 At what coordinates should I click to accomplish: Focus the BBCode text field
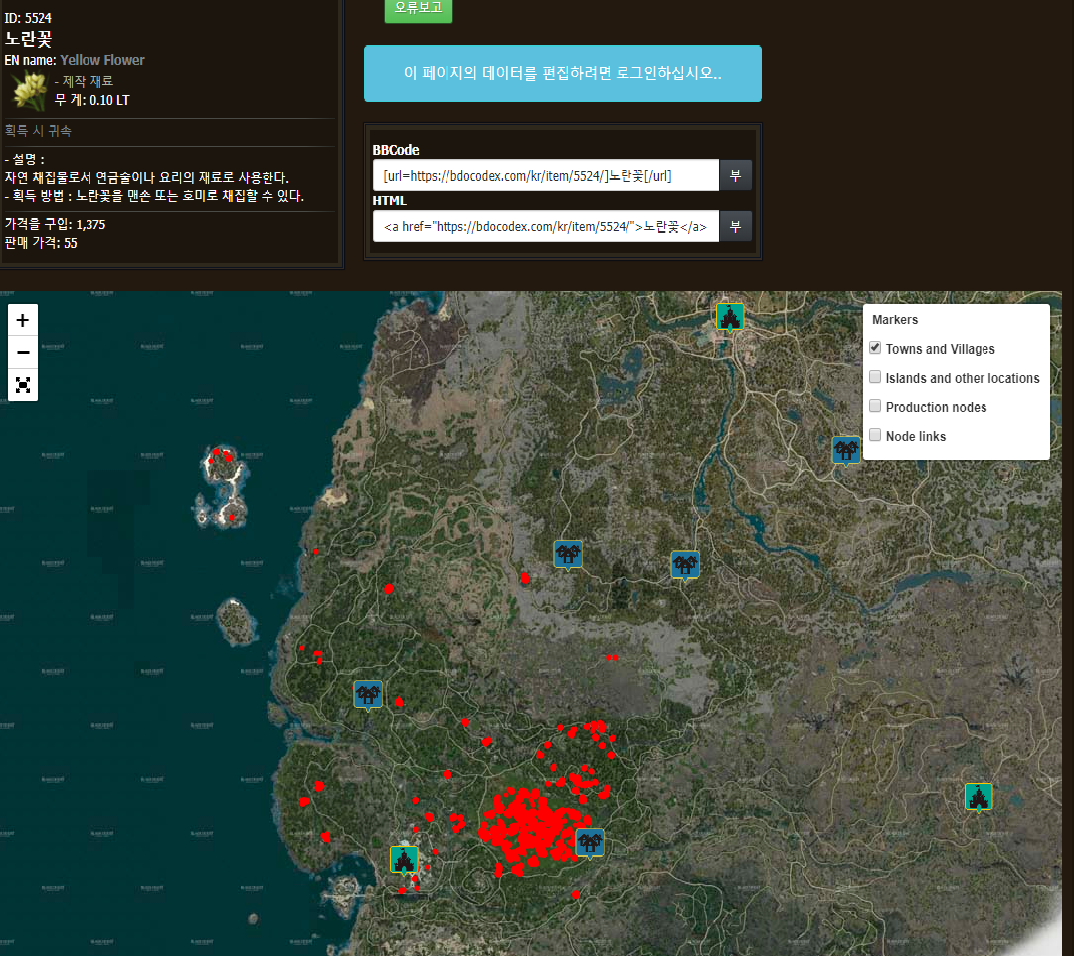546,175
